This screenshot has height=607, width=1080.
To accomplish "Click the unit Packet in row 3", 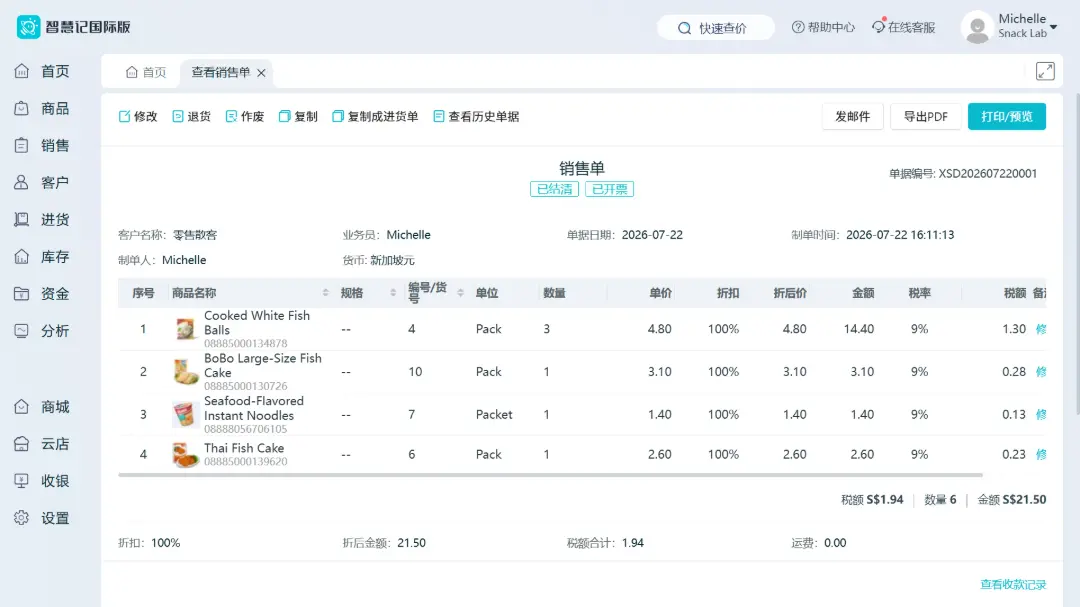I will click(494, 414).
